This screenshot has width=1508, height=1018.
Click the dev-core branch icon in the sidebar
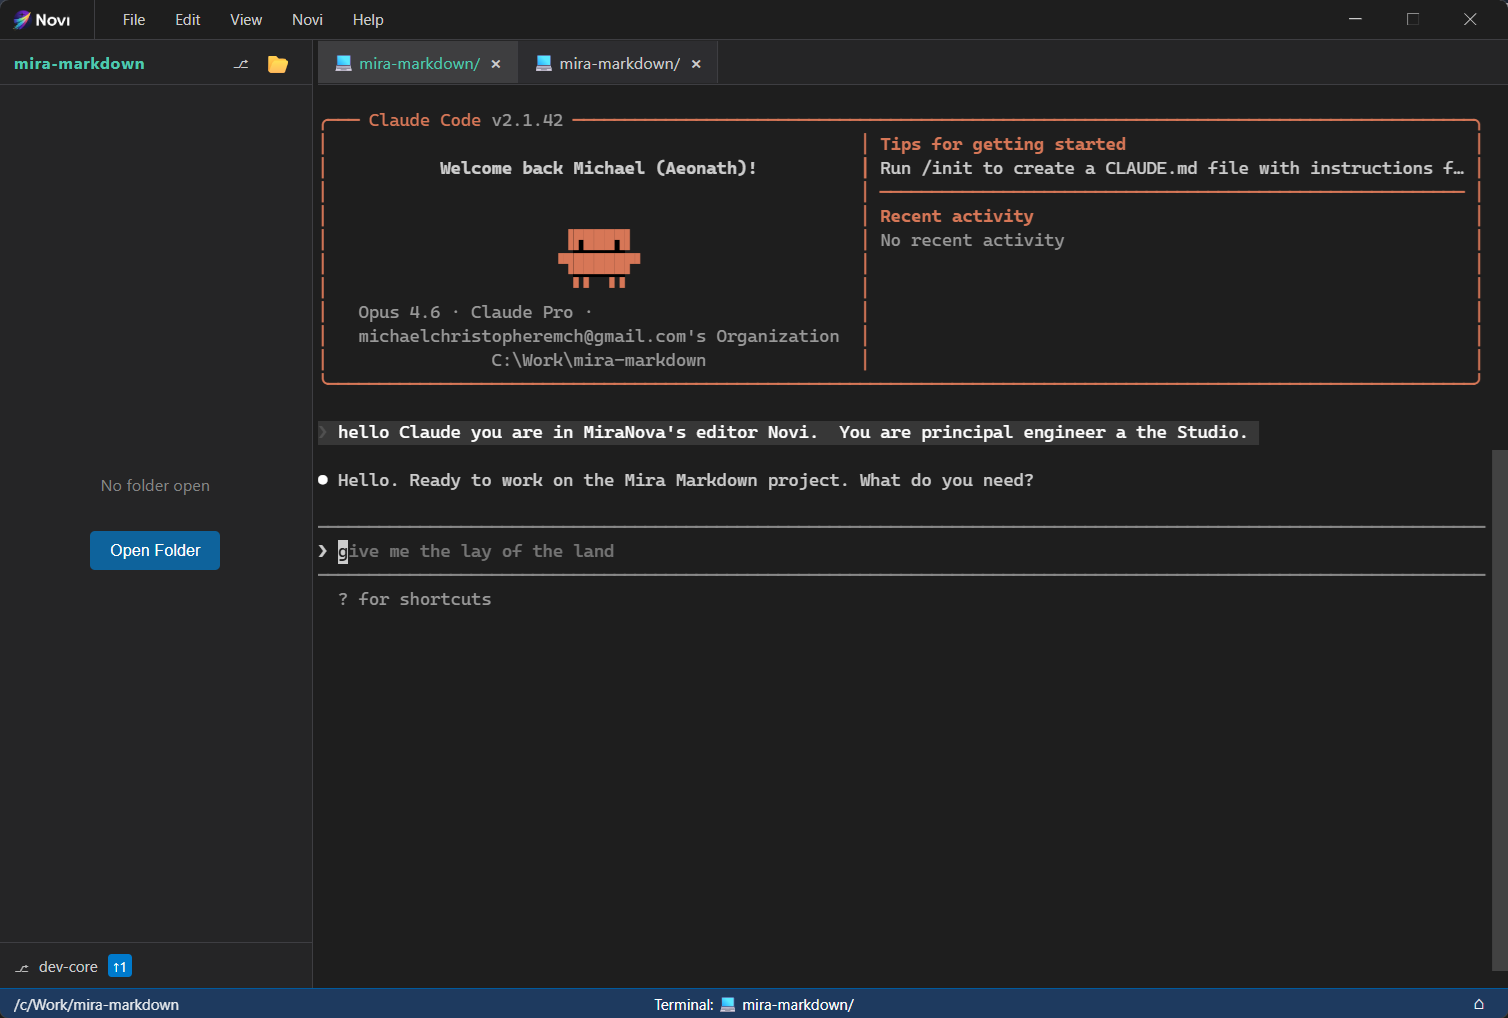pyautogui.click(x=22, y=966)
